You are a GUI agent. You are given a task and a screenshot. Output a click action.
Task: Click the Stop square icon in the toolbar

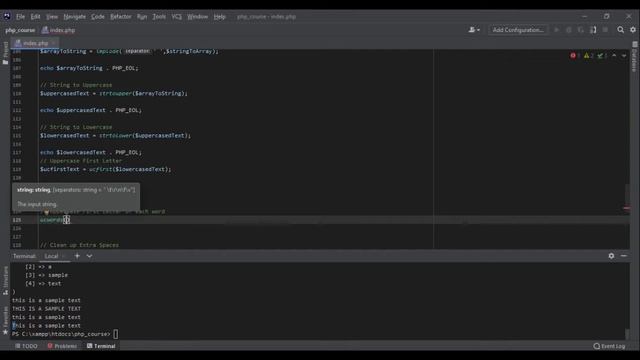point(605,30)
